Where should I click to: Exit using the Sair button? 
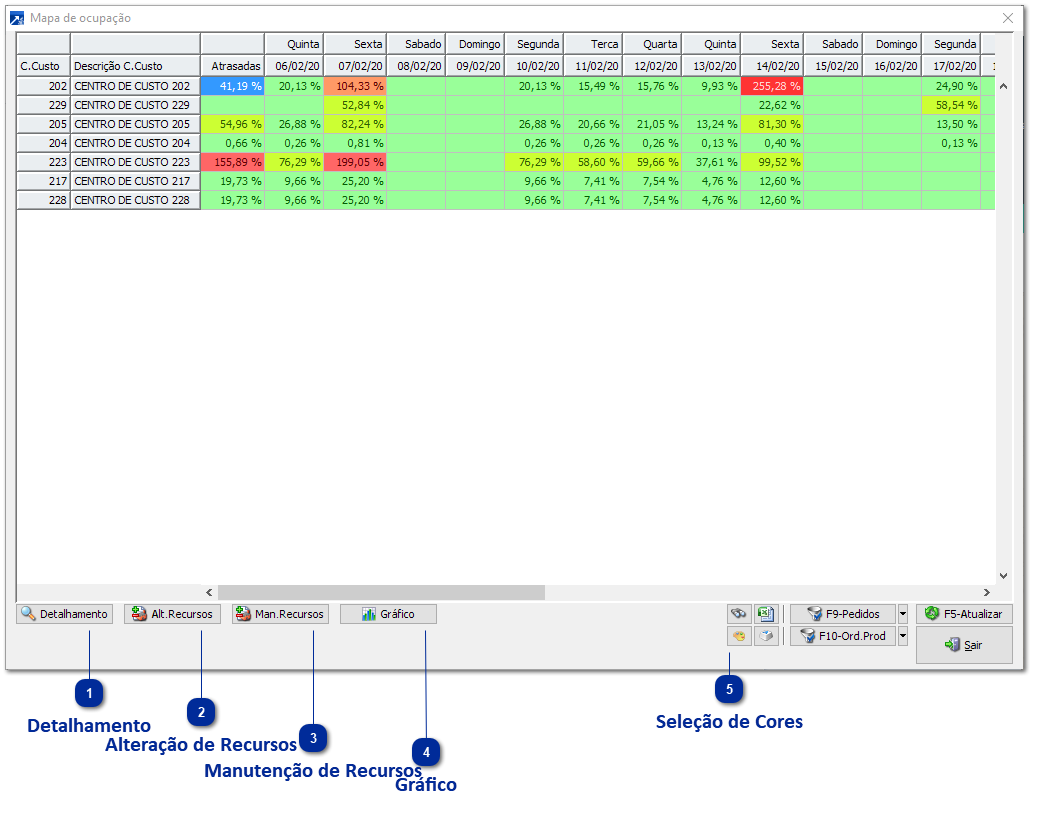coord(964,645)
